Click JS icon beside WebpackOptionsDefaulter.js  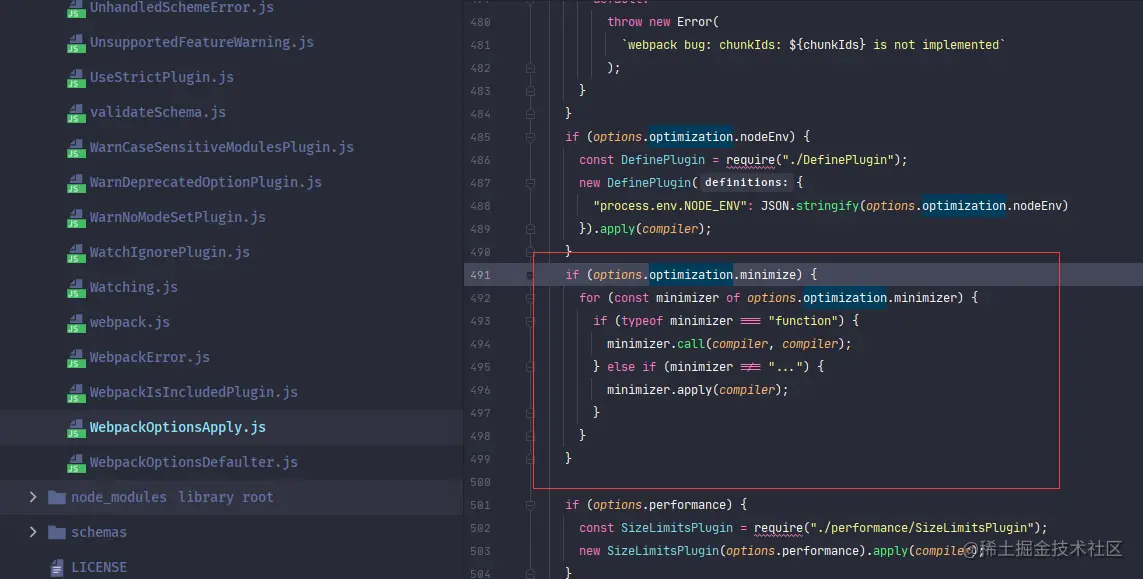(76, 463)
